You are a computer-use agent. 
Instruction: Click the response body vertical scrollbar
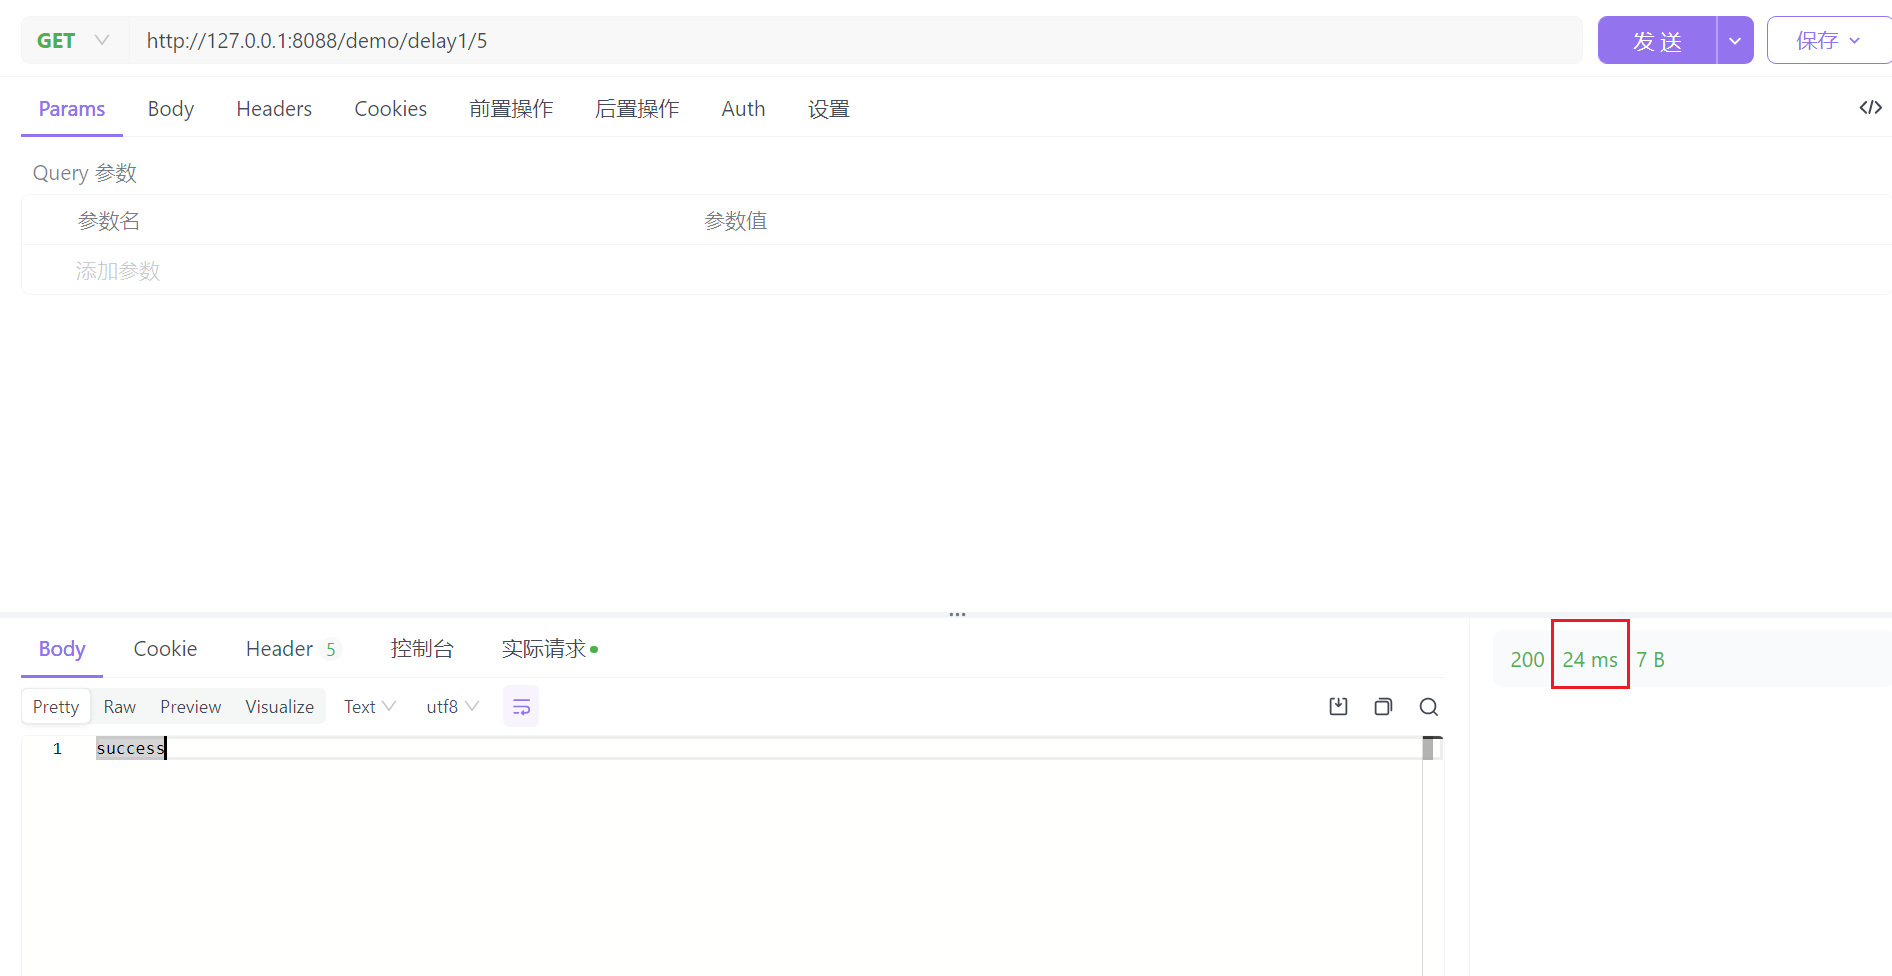[x=1432, y=855]
